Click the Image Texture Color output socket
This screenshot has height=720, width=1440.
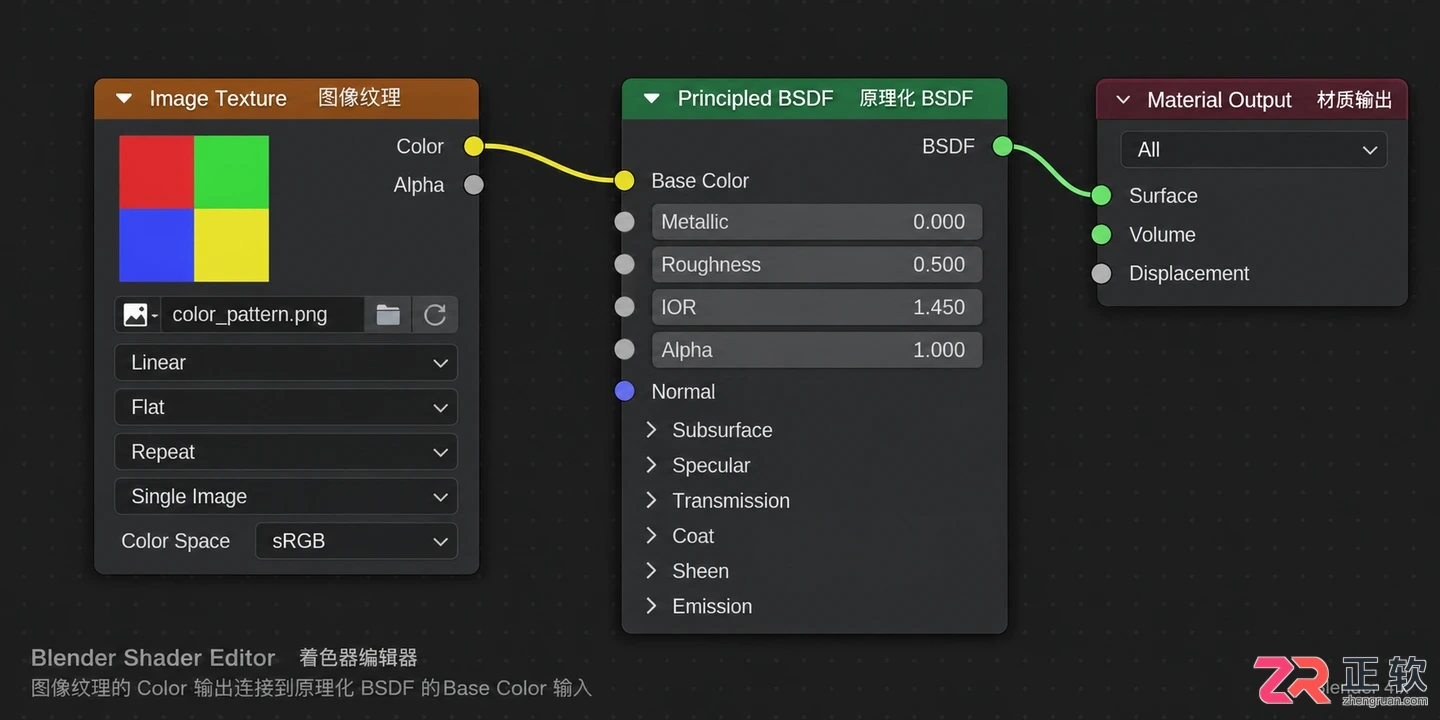point(474,147)
